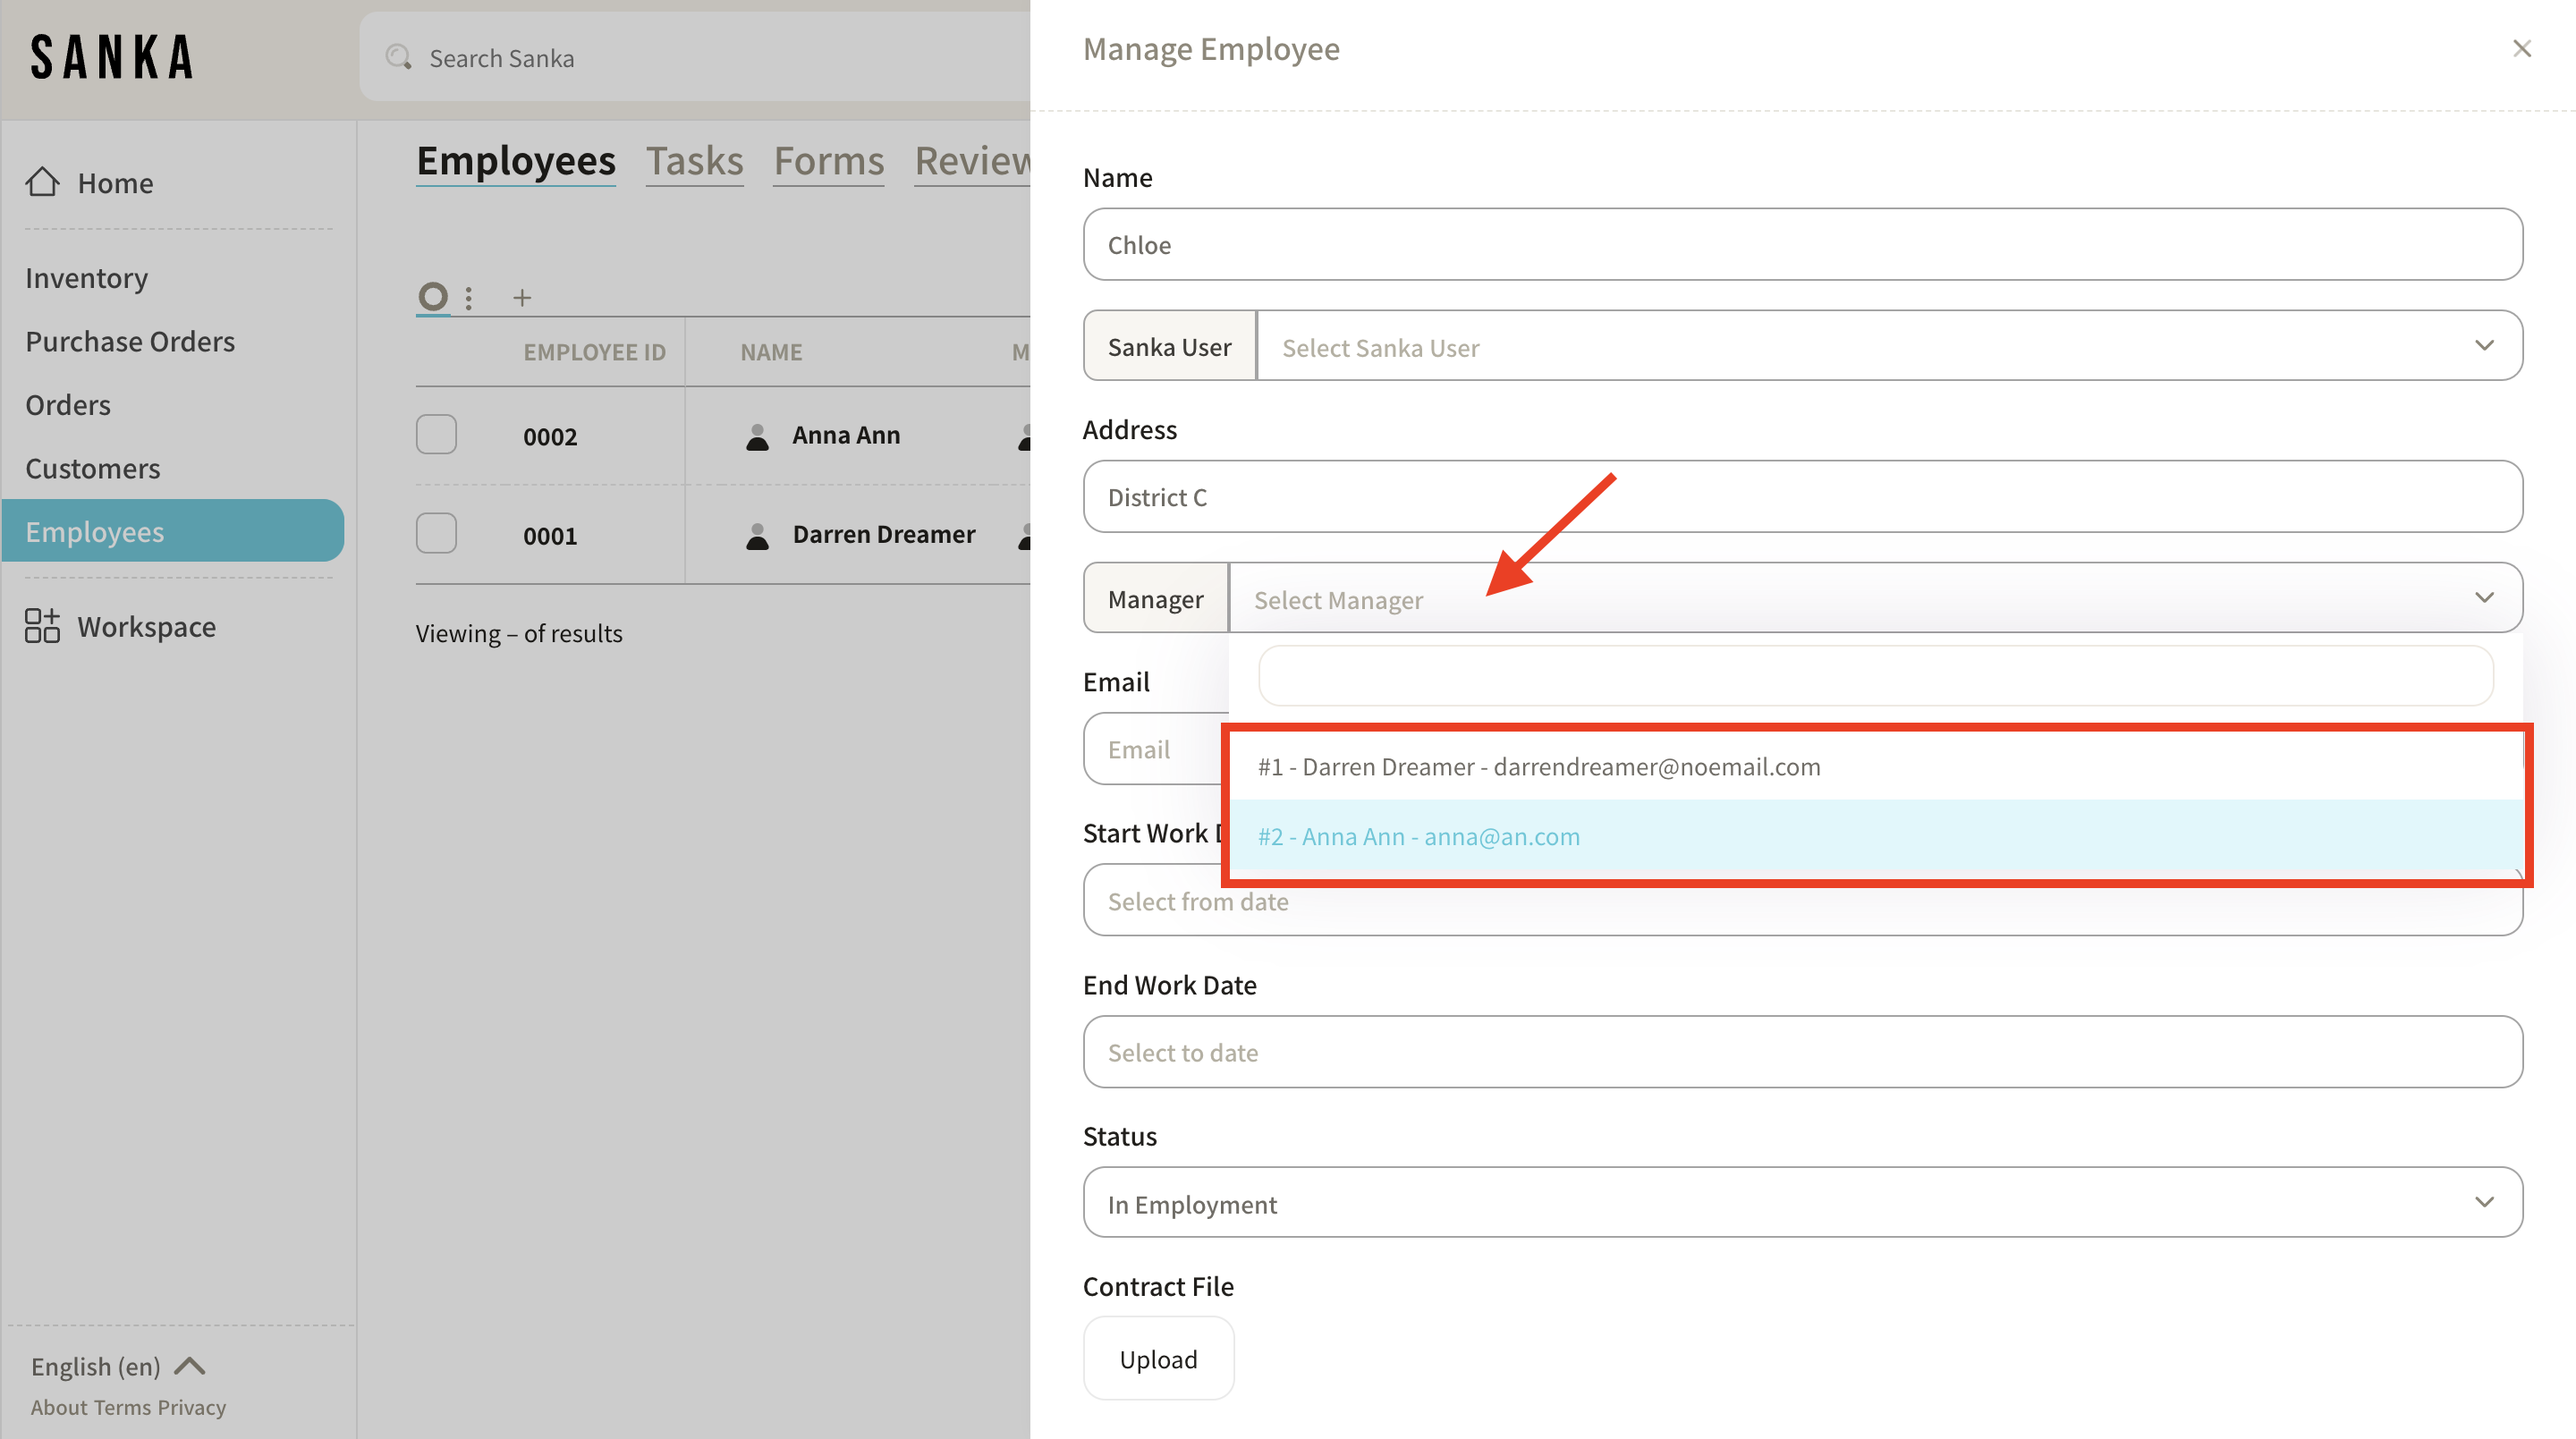Click the Name field containing Chloe
This screenshot has height=1439, width=2576.
[1802, 244]
